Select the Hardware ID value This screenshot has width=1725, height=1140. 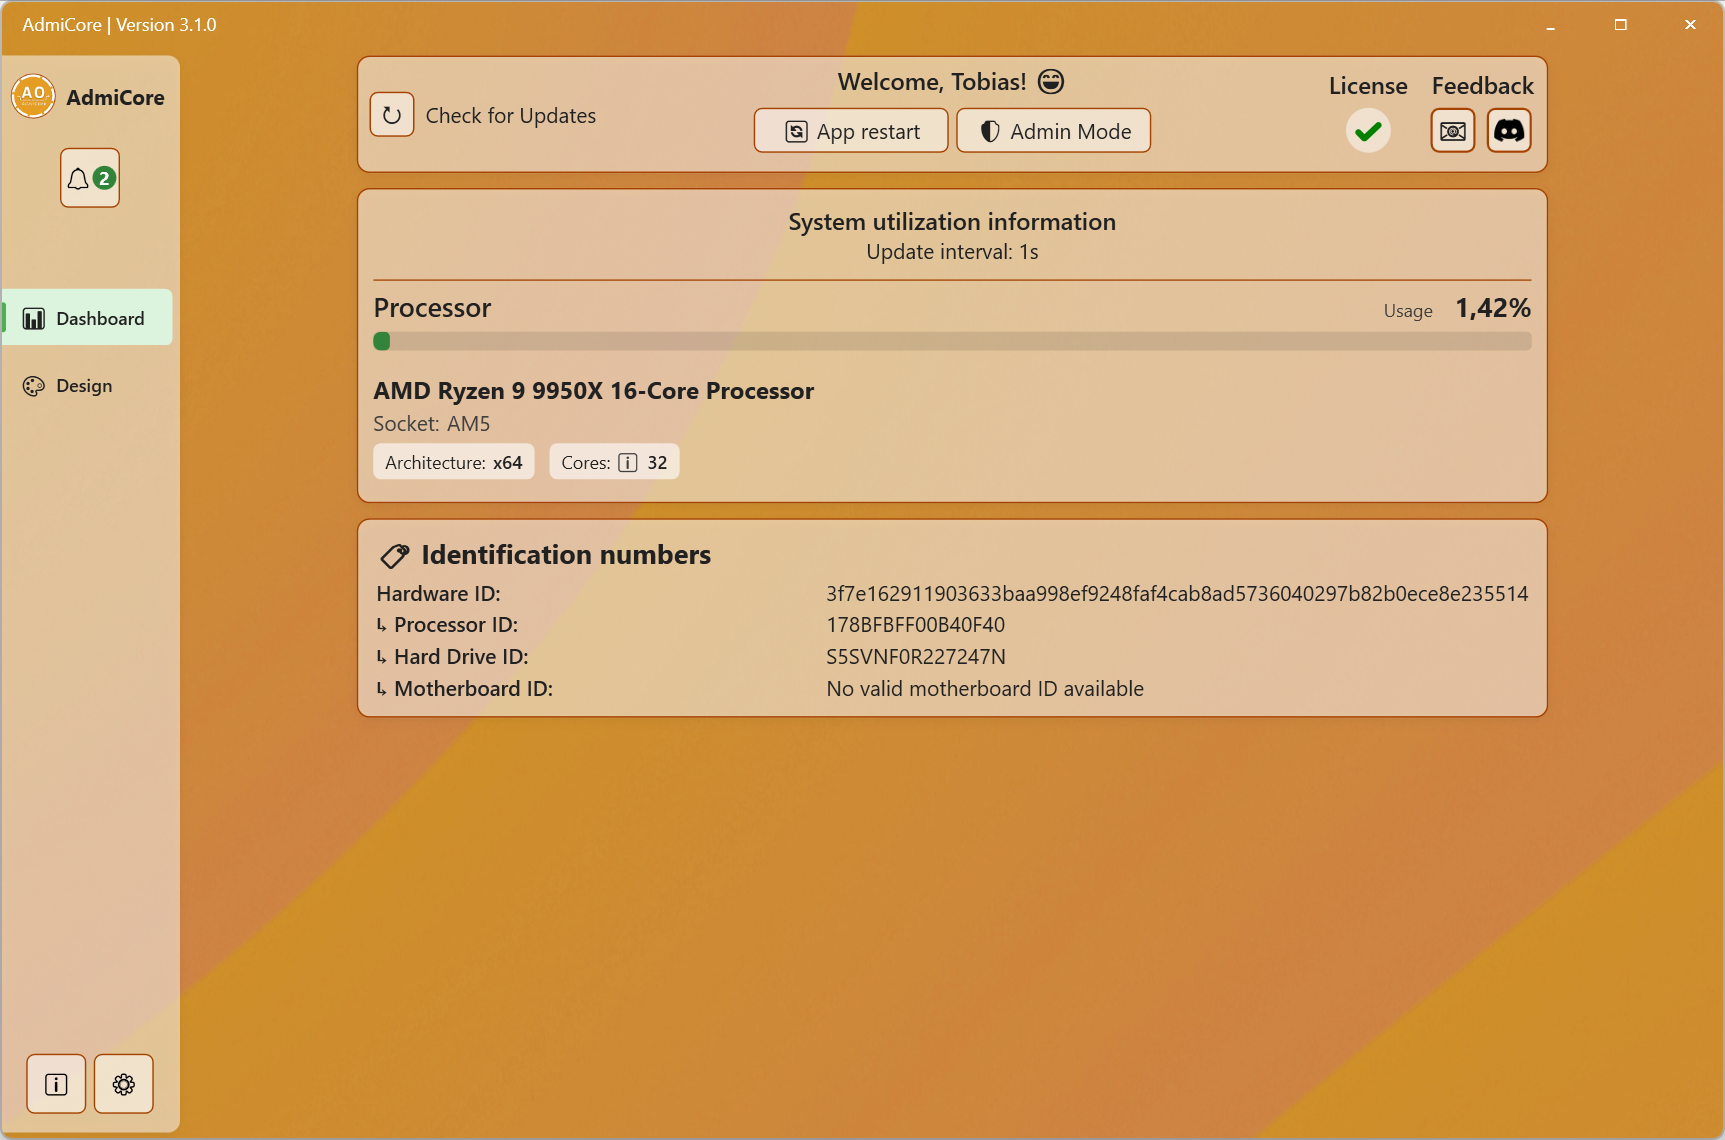tap(1177, 593)
